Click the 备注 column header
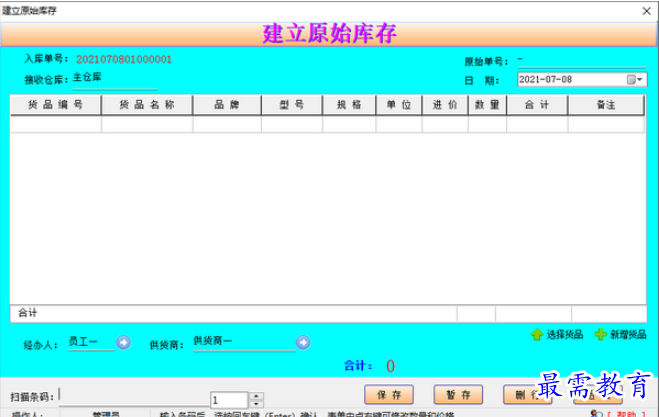Viewport: 659px width, 417px height. pyautogui.click(x=606, y=105)
